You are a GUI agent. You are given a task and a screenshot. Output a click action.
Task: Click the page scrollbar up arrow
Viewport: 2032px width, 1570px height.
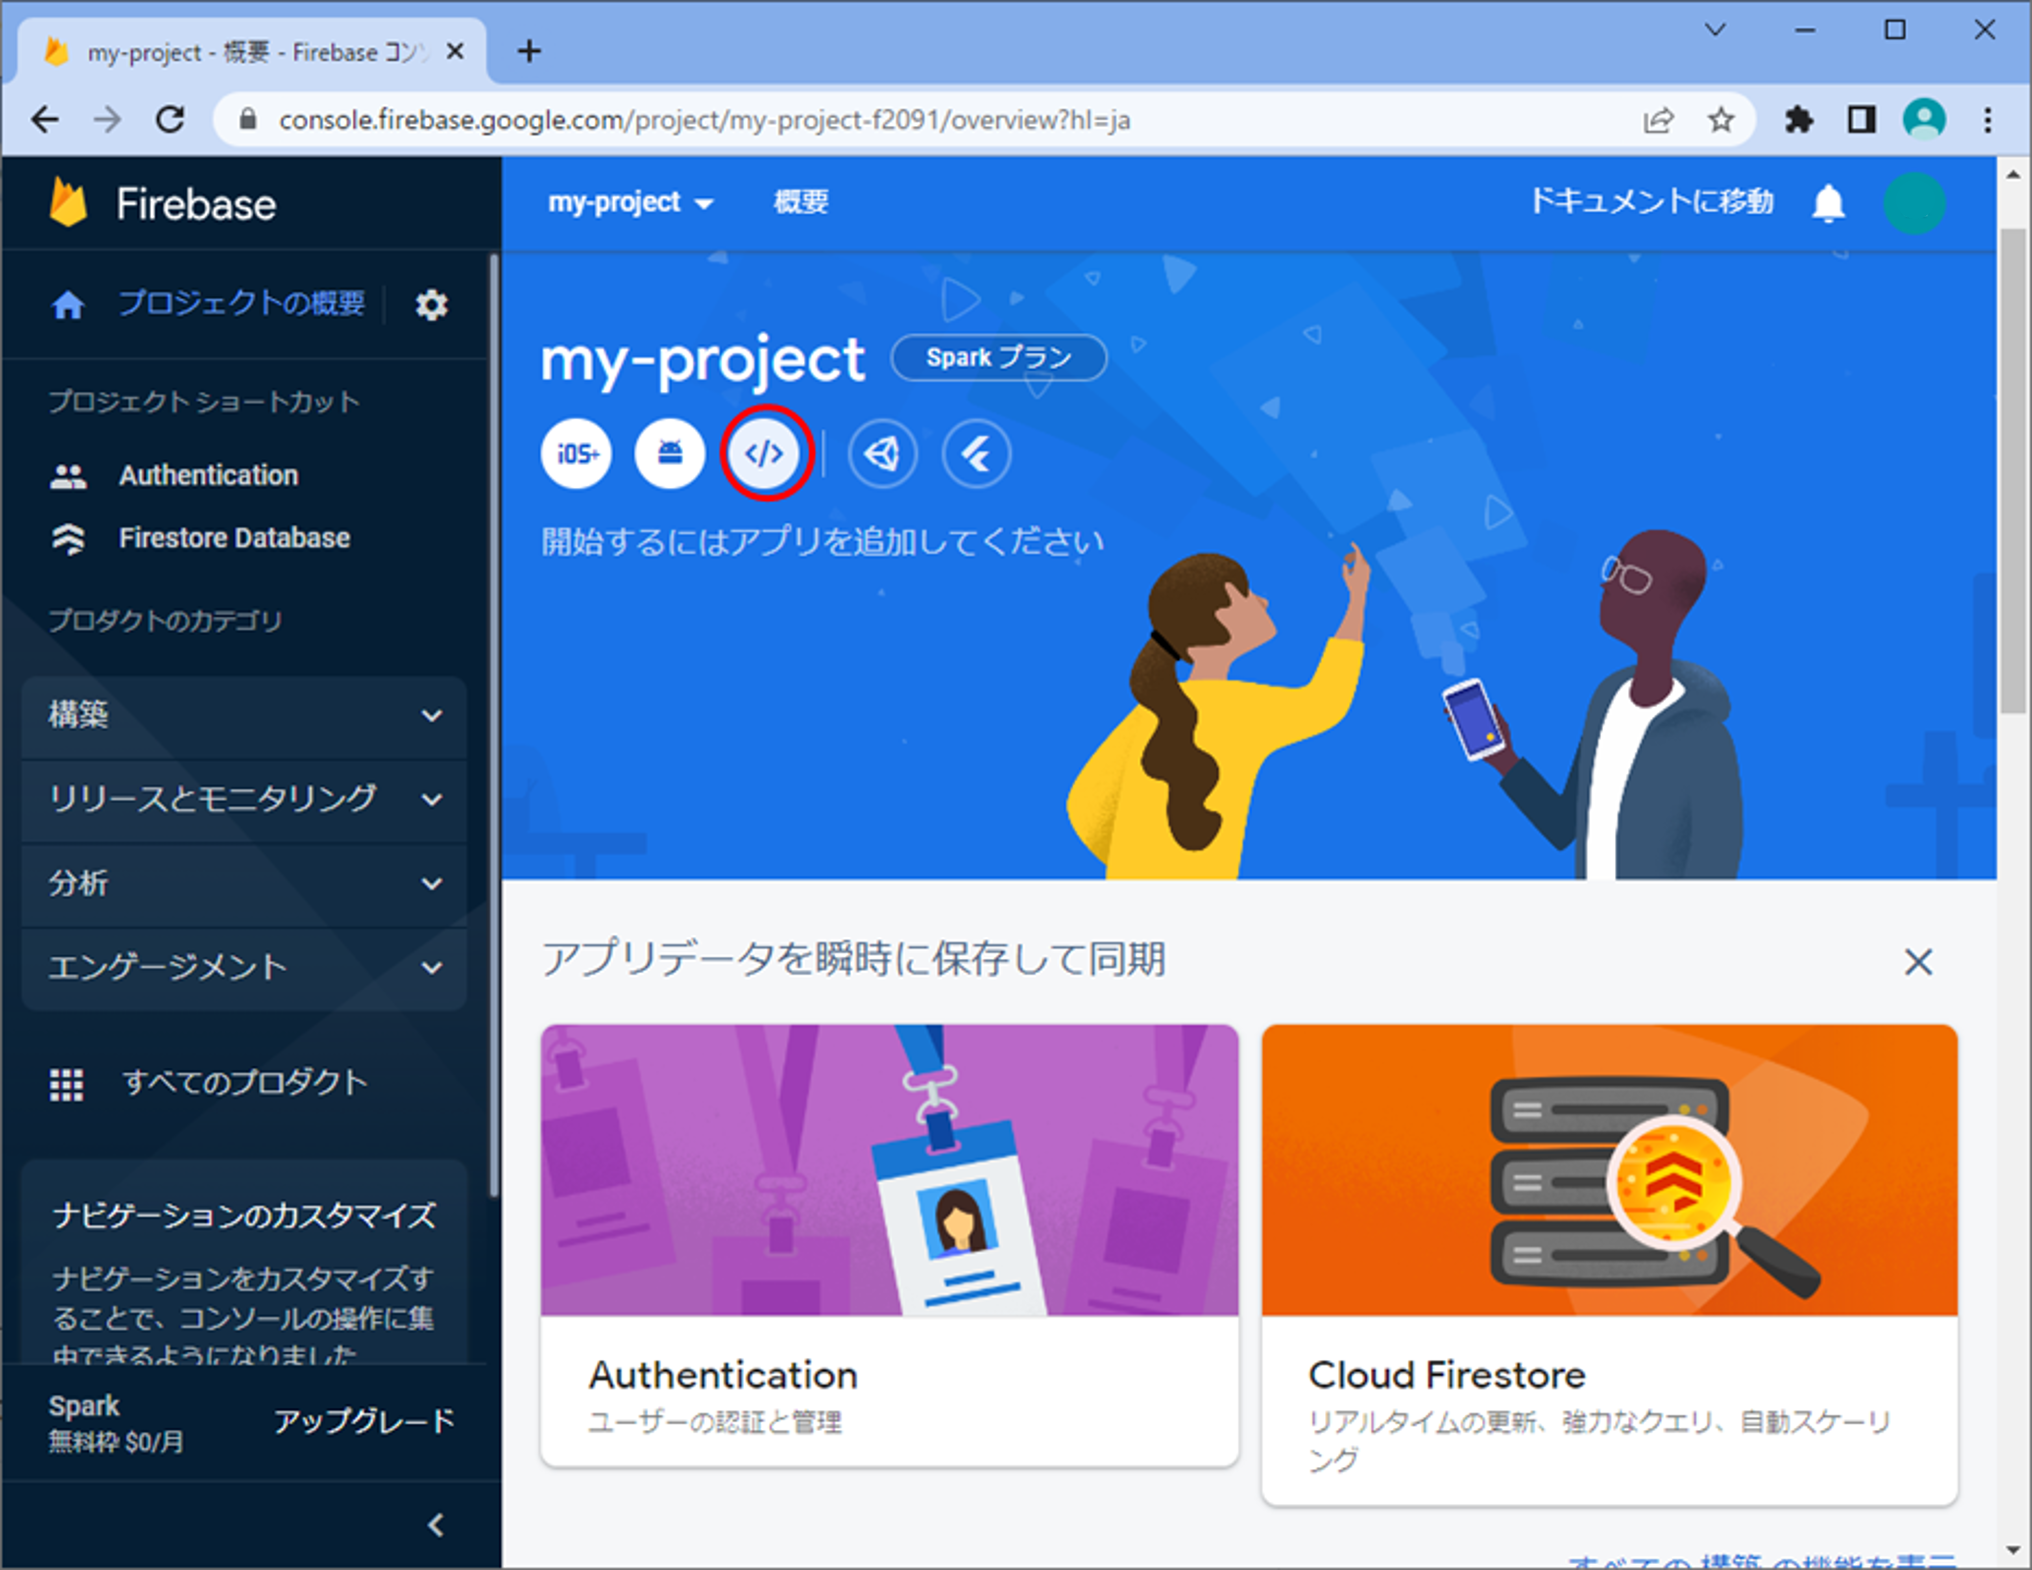(2013, 175)
